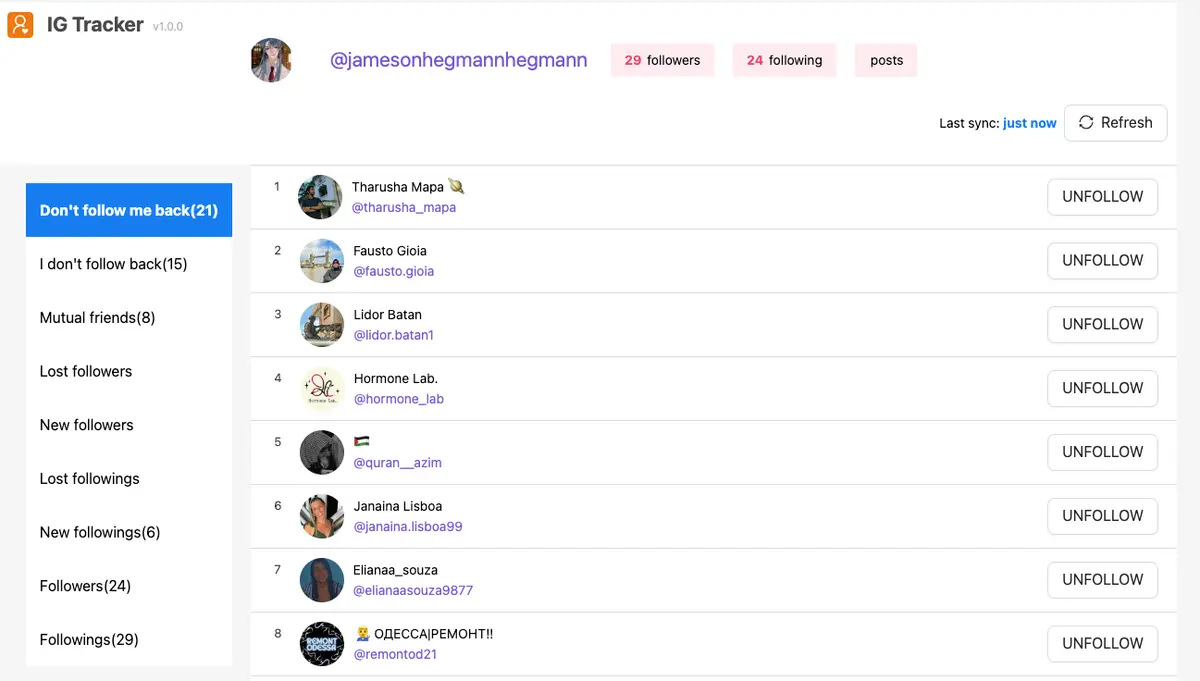
Task: Click Janaina Lisboa's profile picture
Action: coord(321,516)
